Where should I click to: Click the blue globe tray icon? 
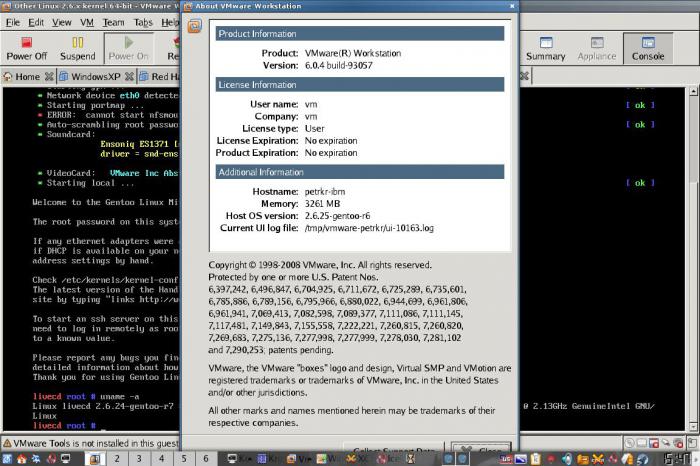642,459
